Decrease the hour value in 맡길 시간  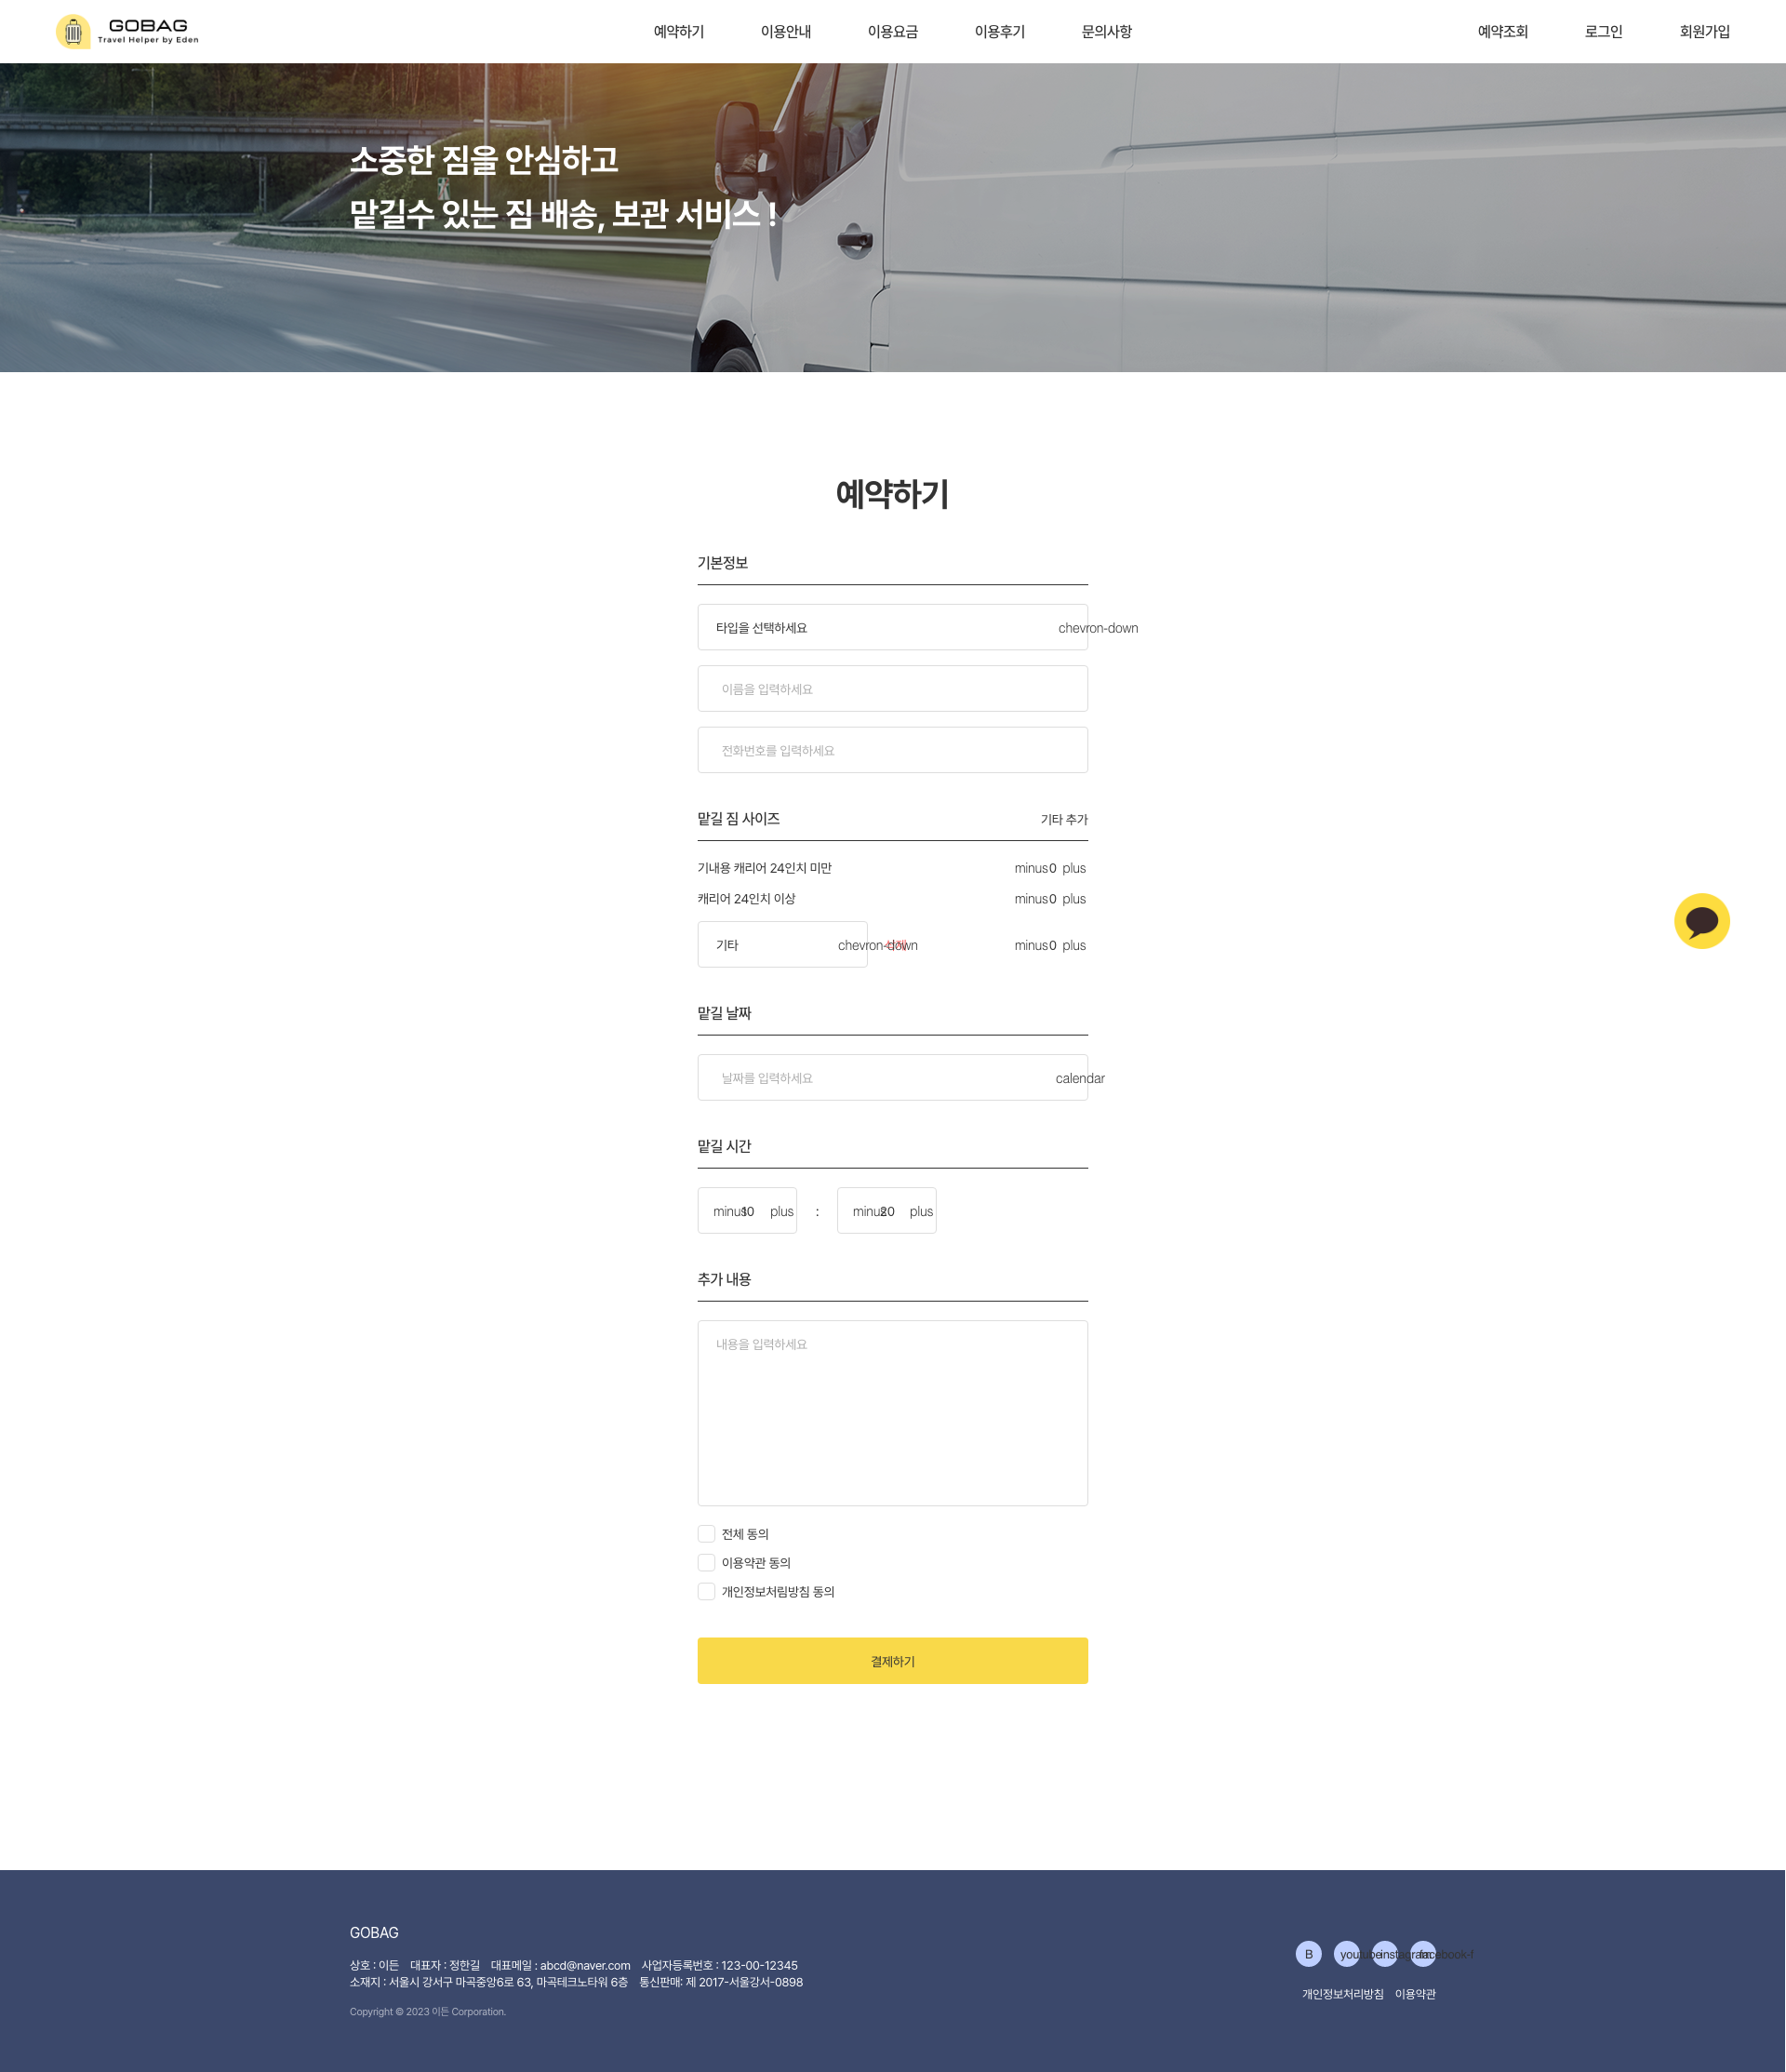[727, 1211]
